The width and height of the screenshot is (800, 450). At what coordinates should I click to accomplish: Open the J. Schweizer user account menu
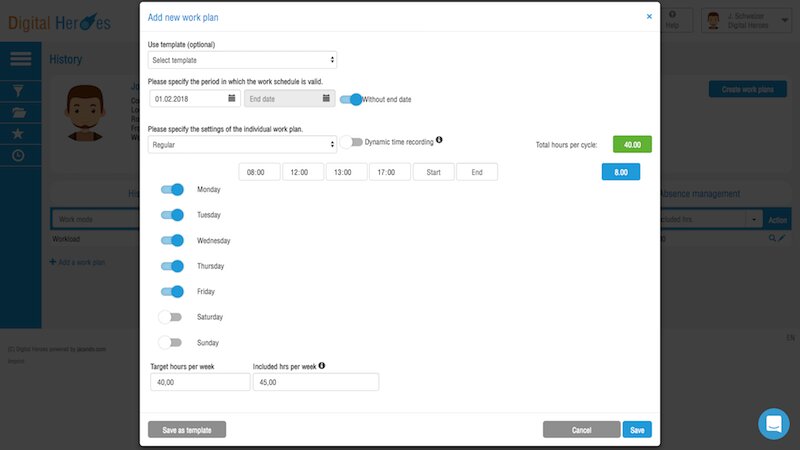pos(747,21)
